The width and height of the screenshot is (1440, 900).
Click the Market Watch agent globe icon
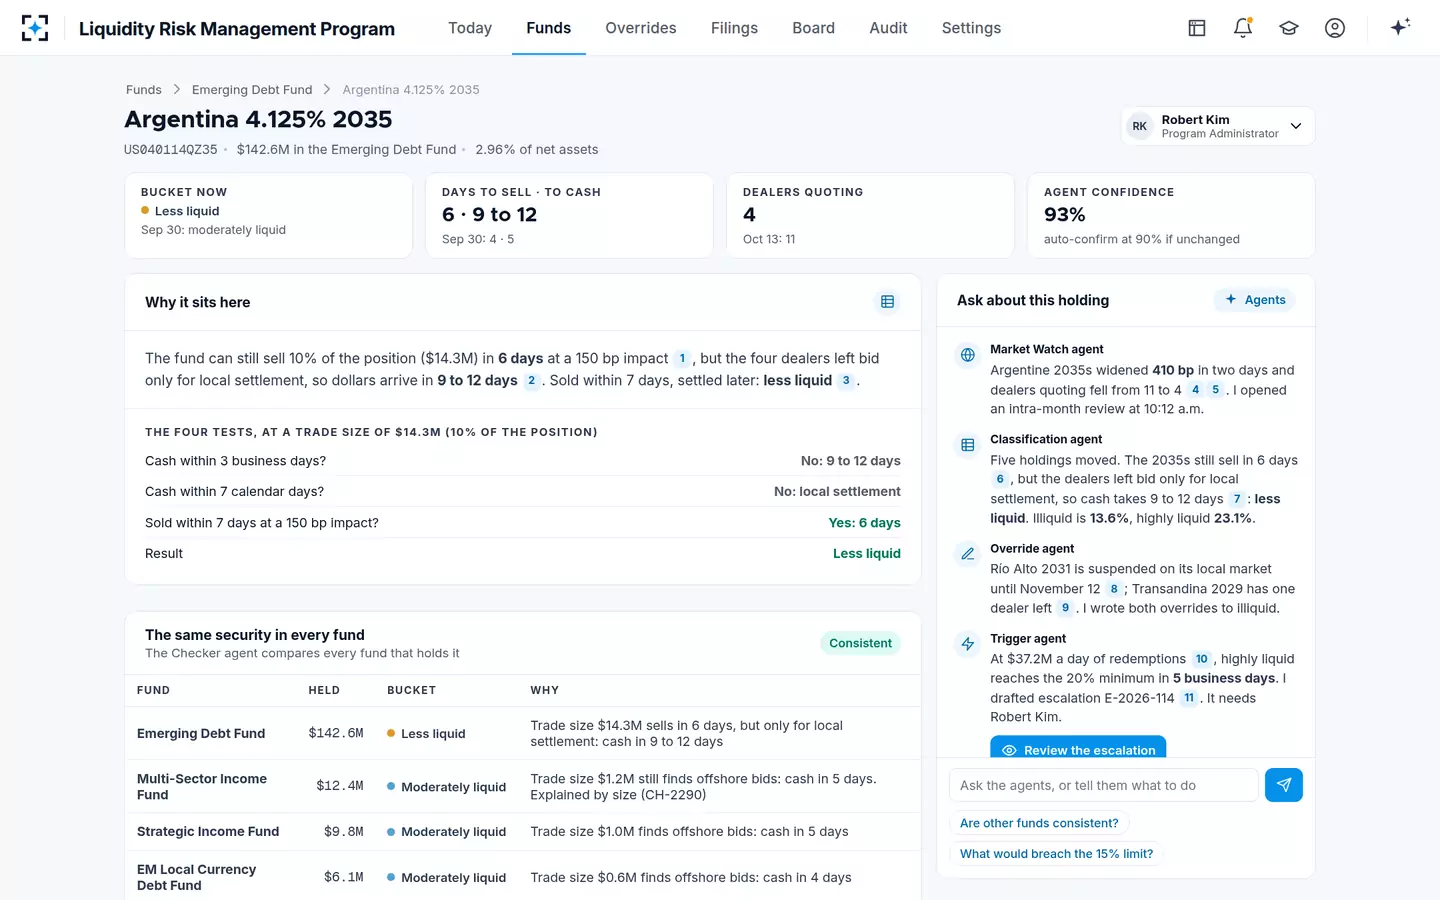point(968,355)
